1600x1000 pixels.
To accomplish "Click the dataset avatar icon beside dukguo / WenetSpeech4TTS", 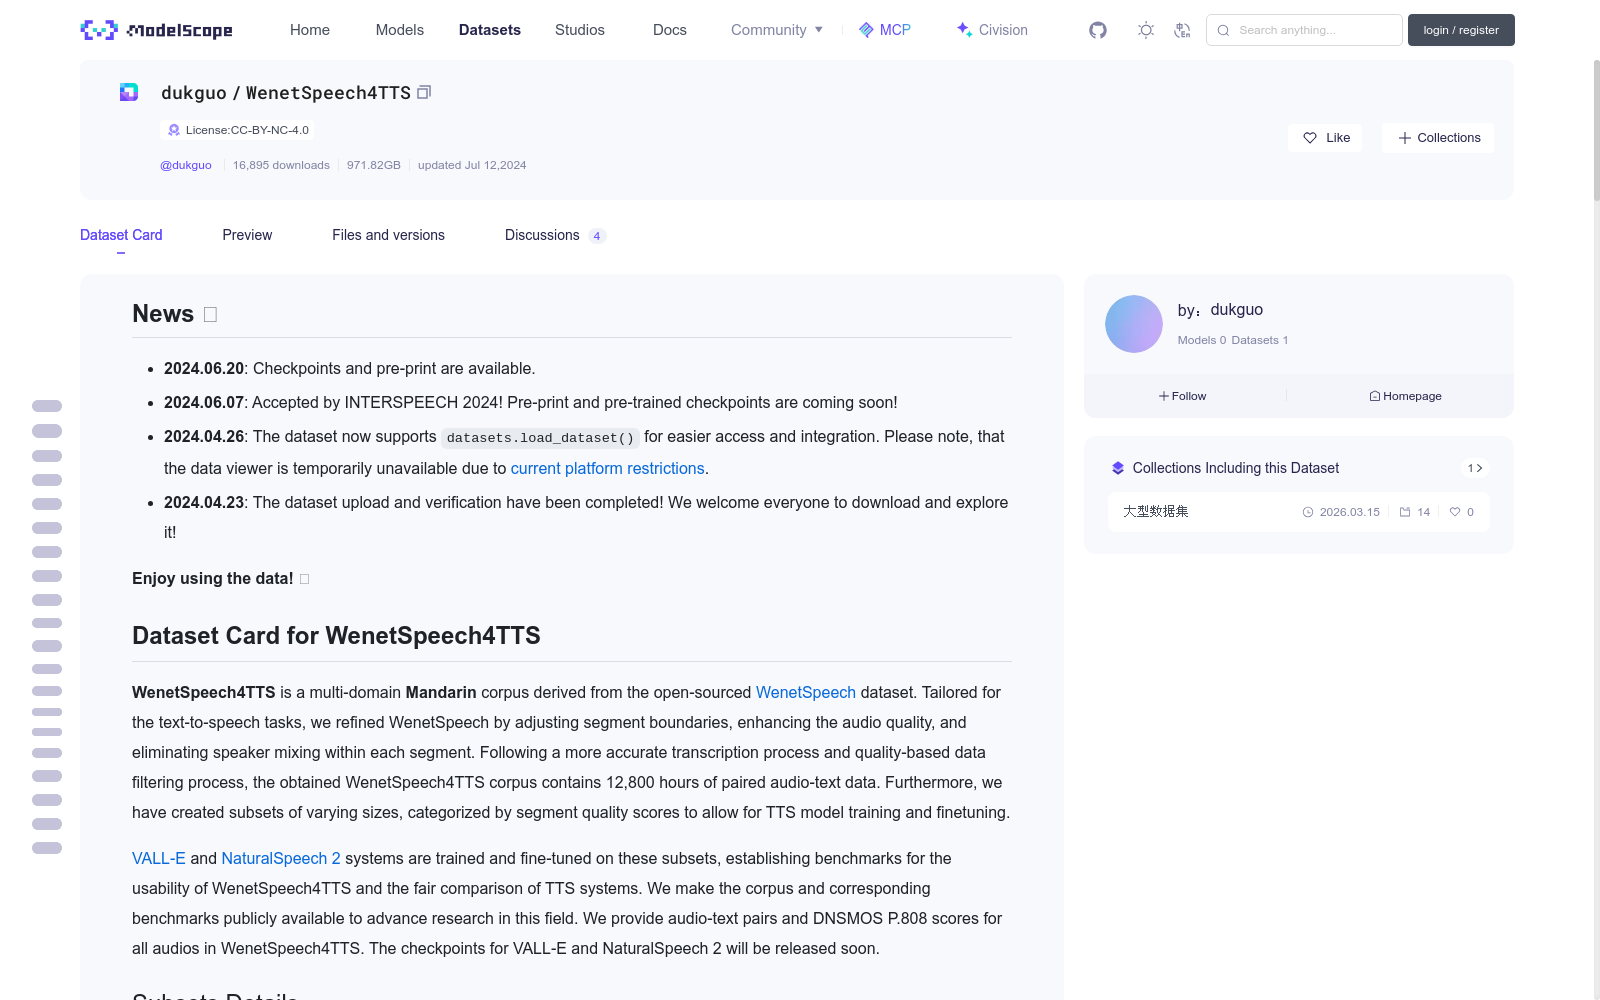I will [129, 92].
